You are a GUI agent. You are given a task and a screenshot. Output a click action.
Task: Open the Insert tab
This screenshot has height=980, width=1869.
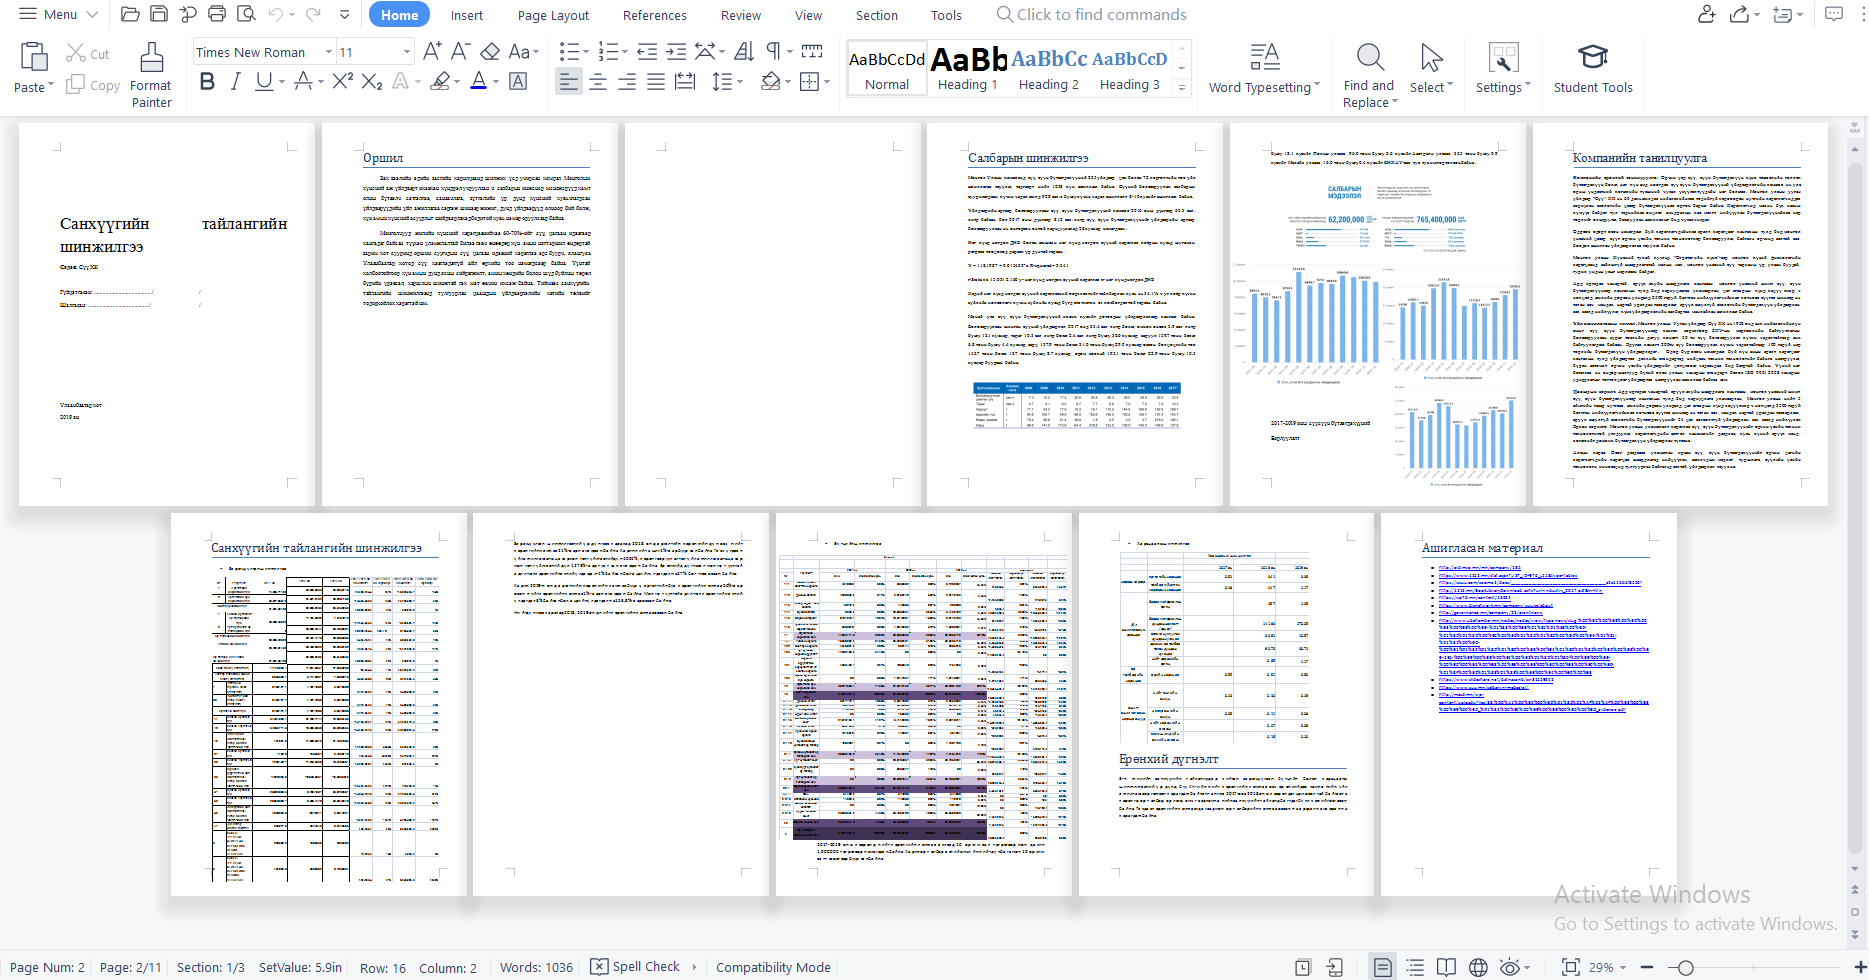[x=466, y=15]
